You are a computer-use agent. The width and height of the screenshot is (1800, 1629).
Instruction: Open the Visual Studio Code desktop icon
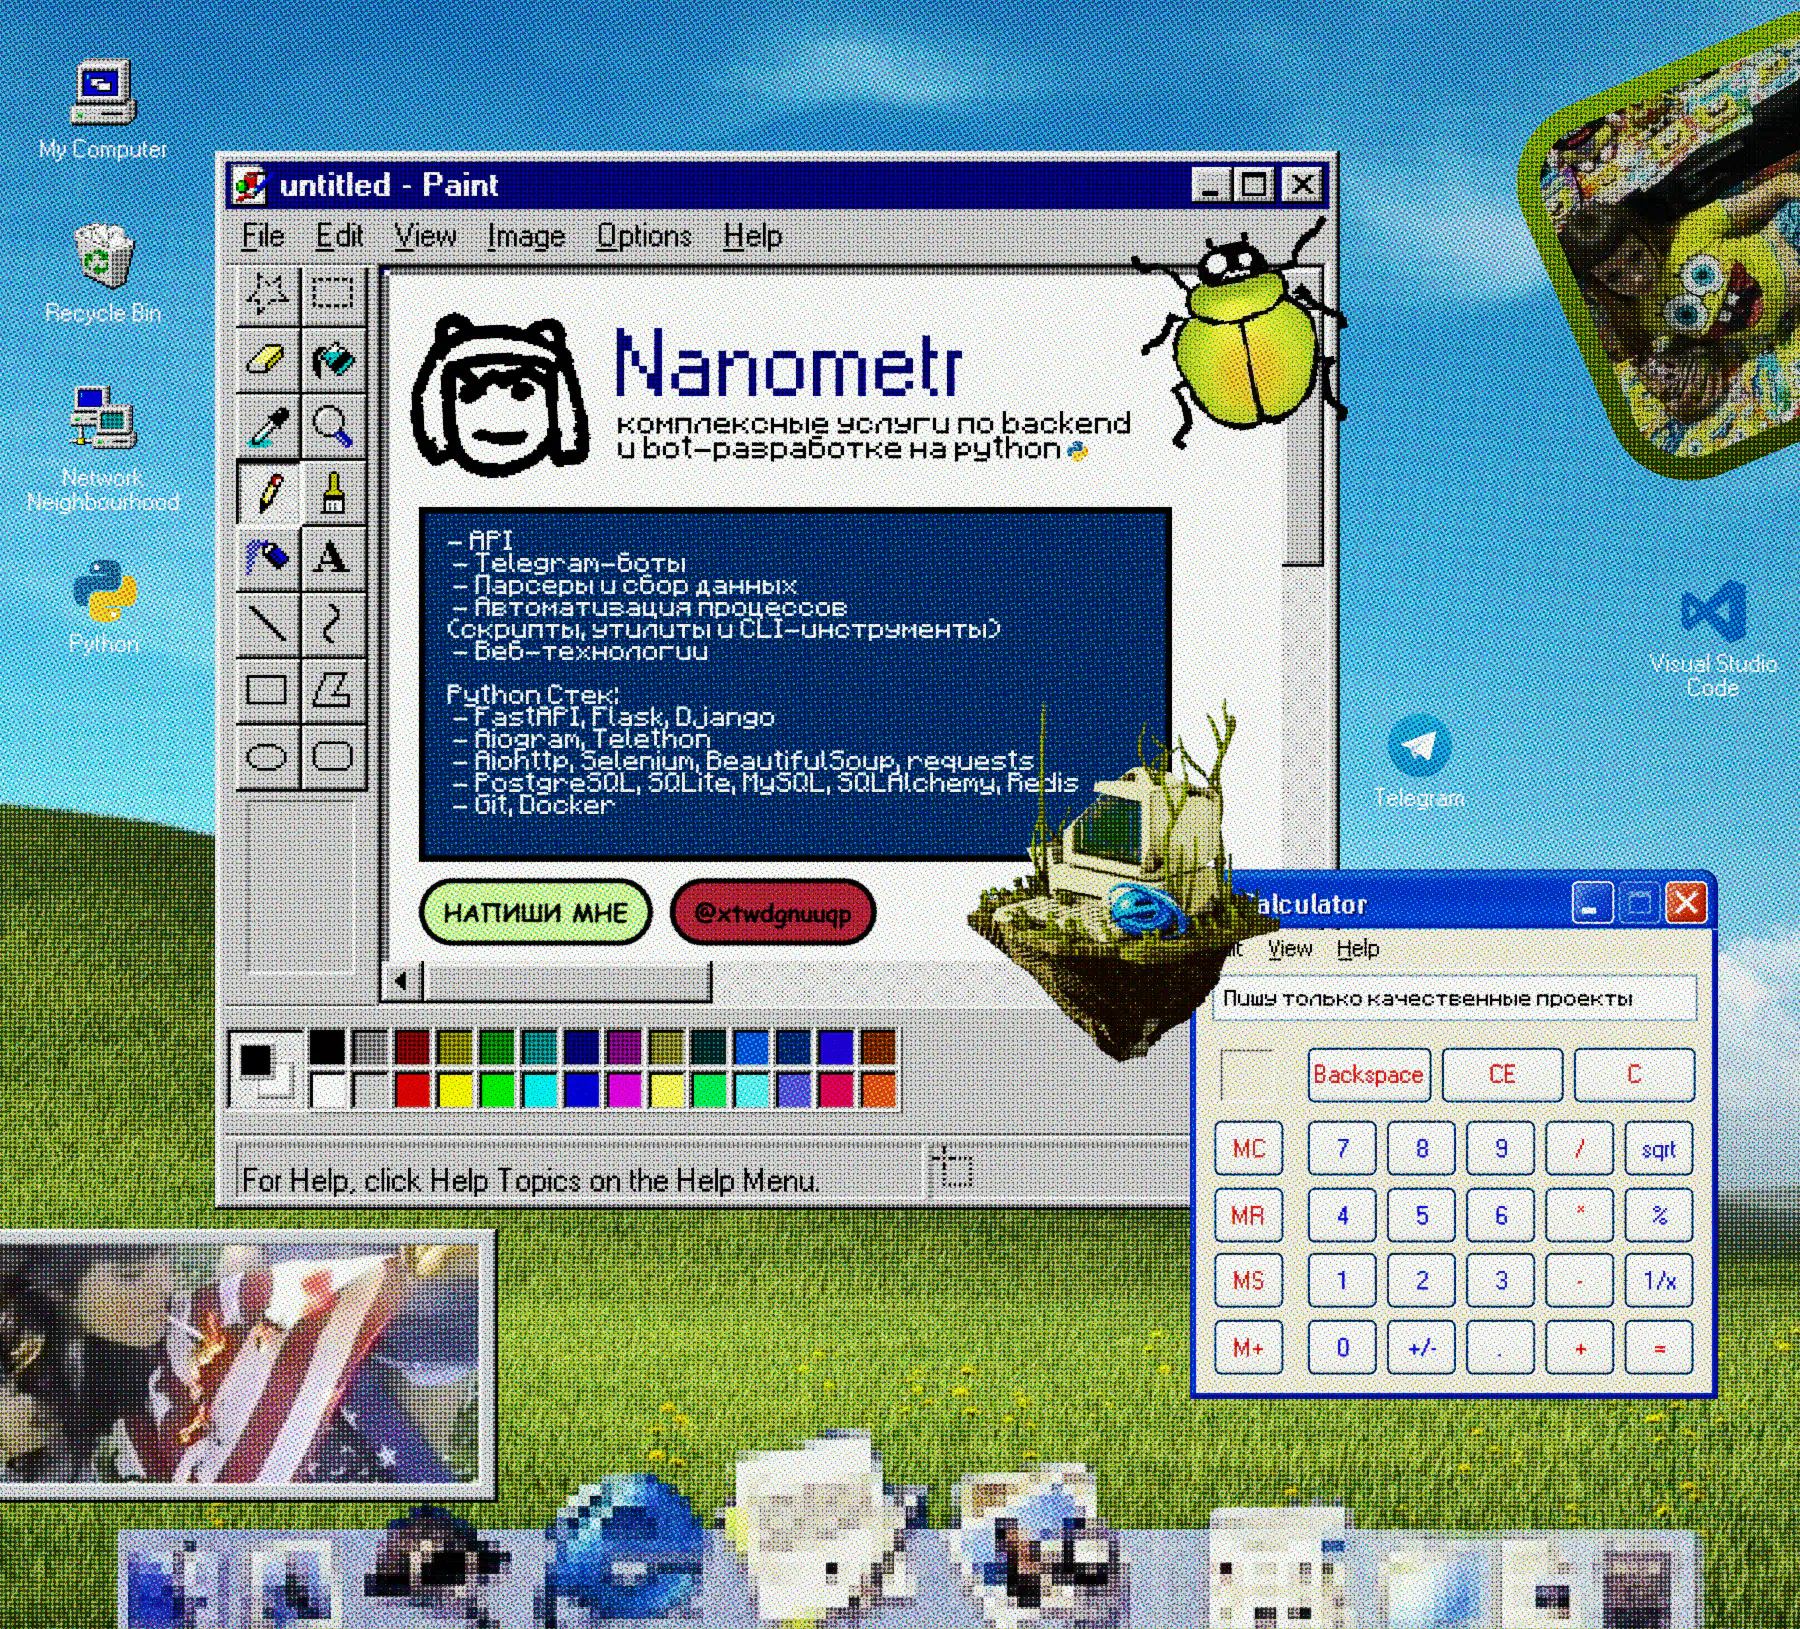(1713, 612)
